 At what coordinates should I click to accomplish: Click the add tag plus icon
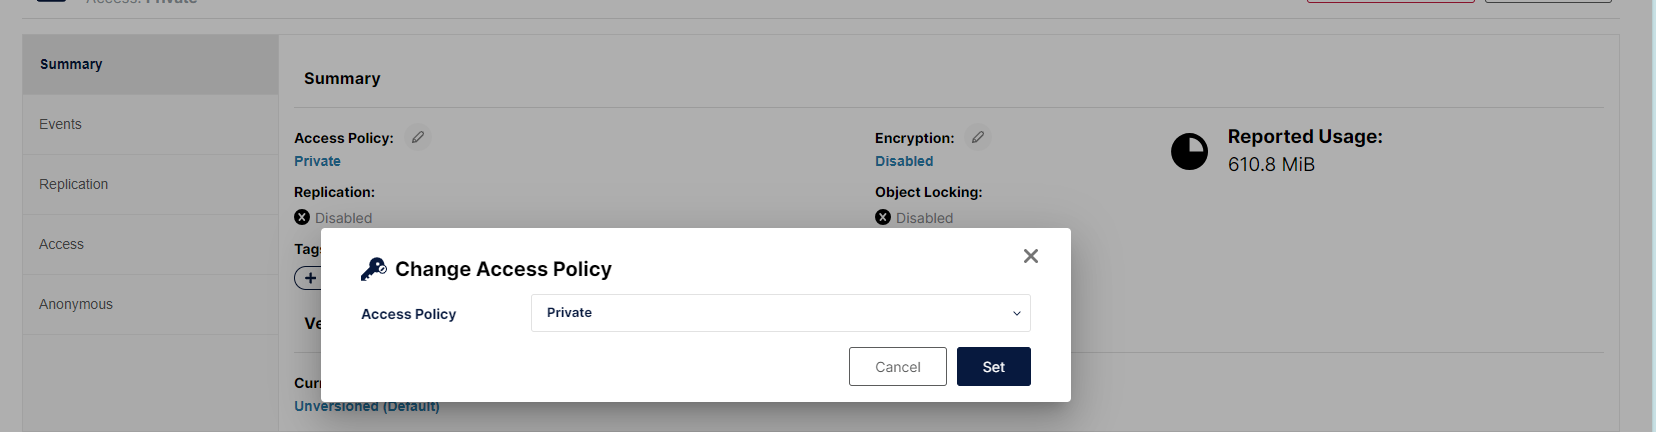[309, 278]
